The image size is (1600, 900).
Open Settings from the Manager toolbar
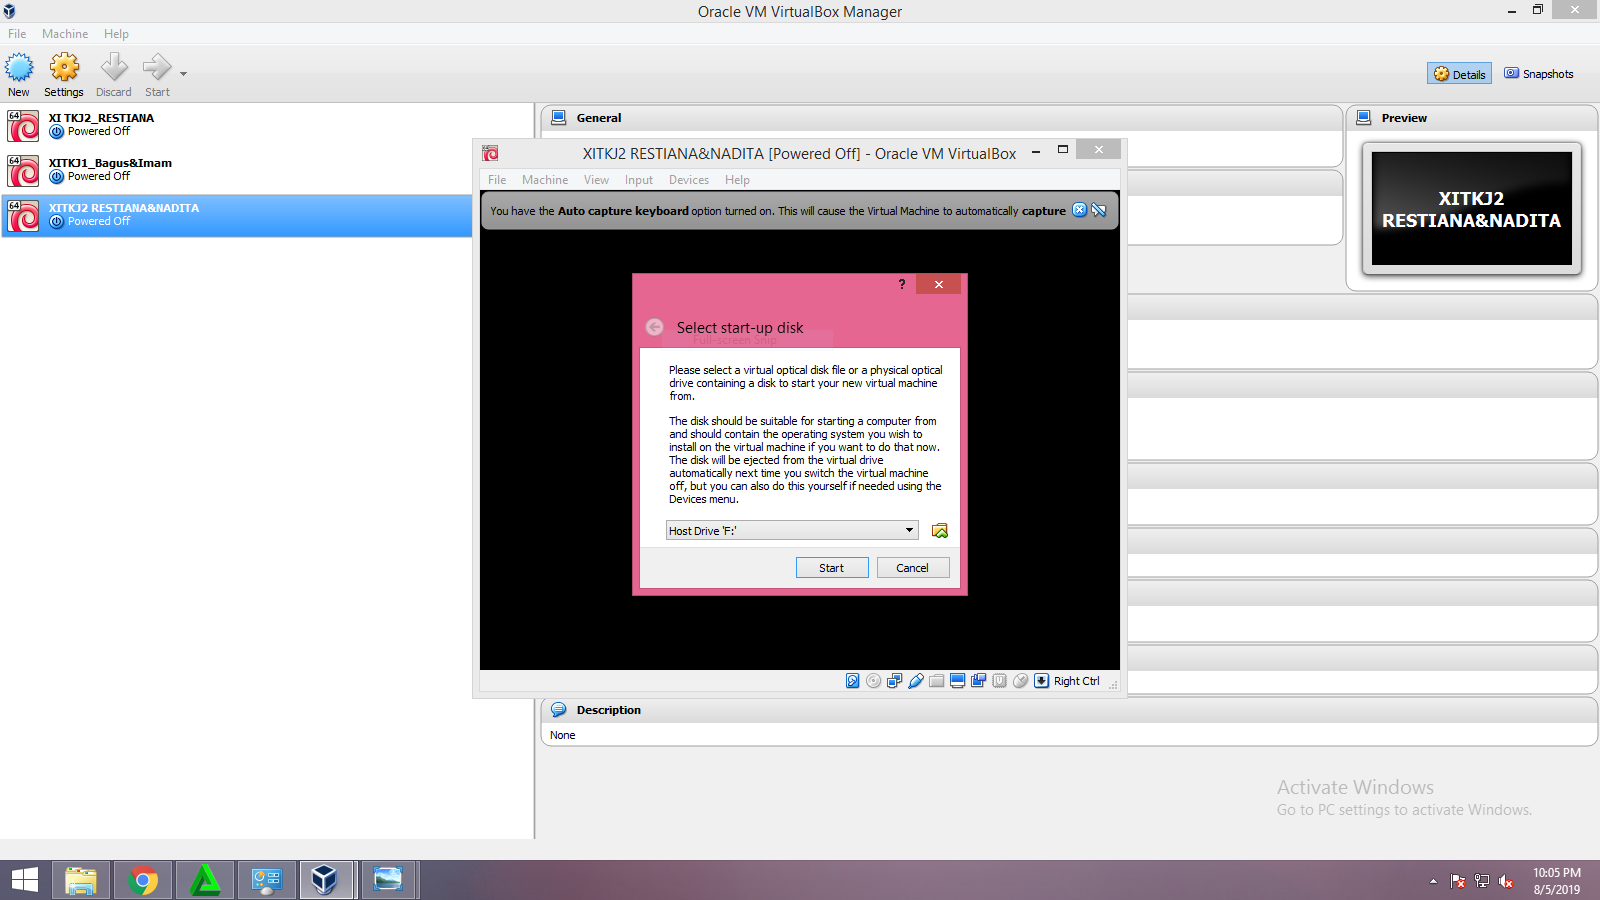click(x=64, y=68)
